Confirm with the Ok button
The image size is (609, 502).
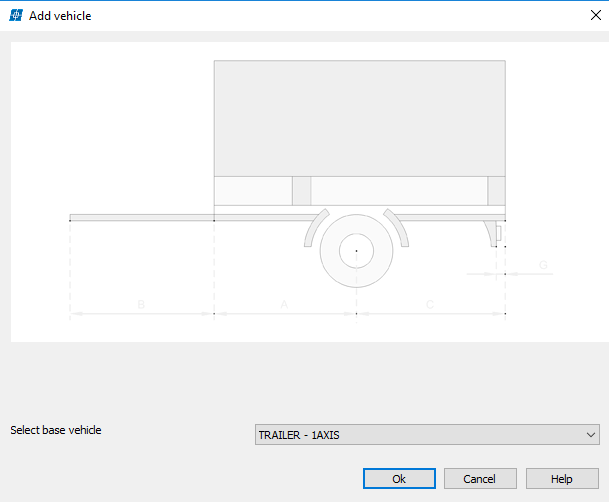coord(399,479)
